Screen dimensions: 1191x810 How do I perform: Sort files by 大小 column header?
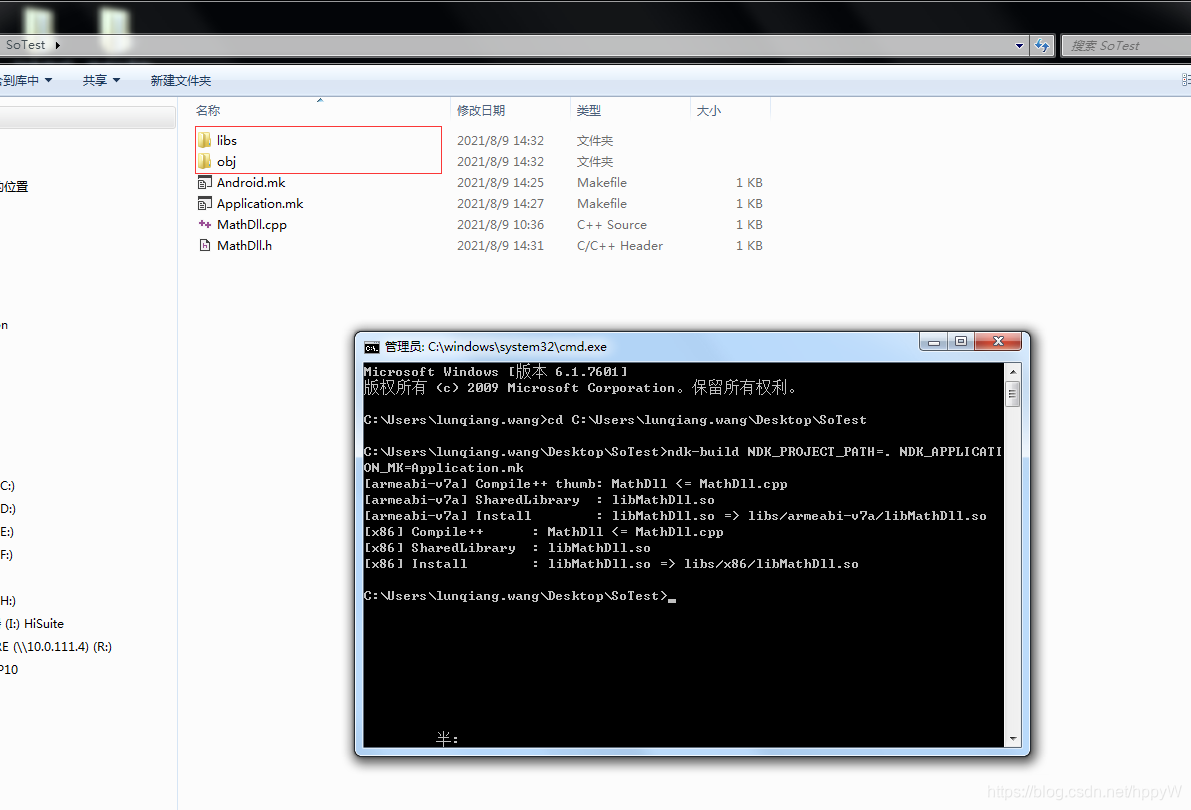(x=709, y=111)
